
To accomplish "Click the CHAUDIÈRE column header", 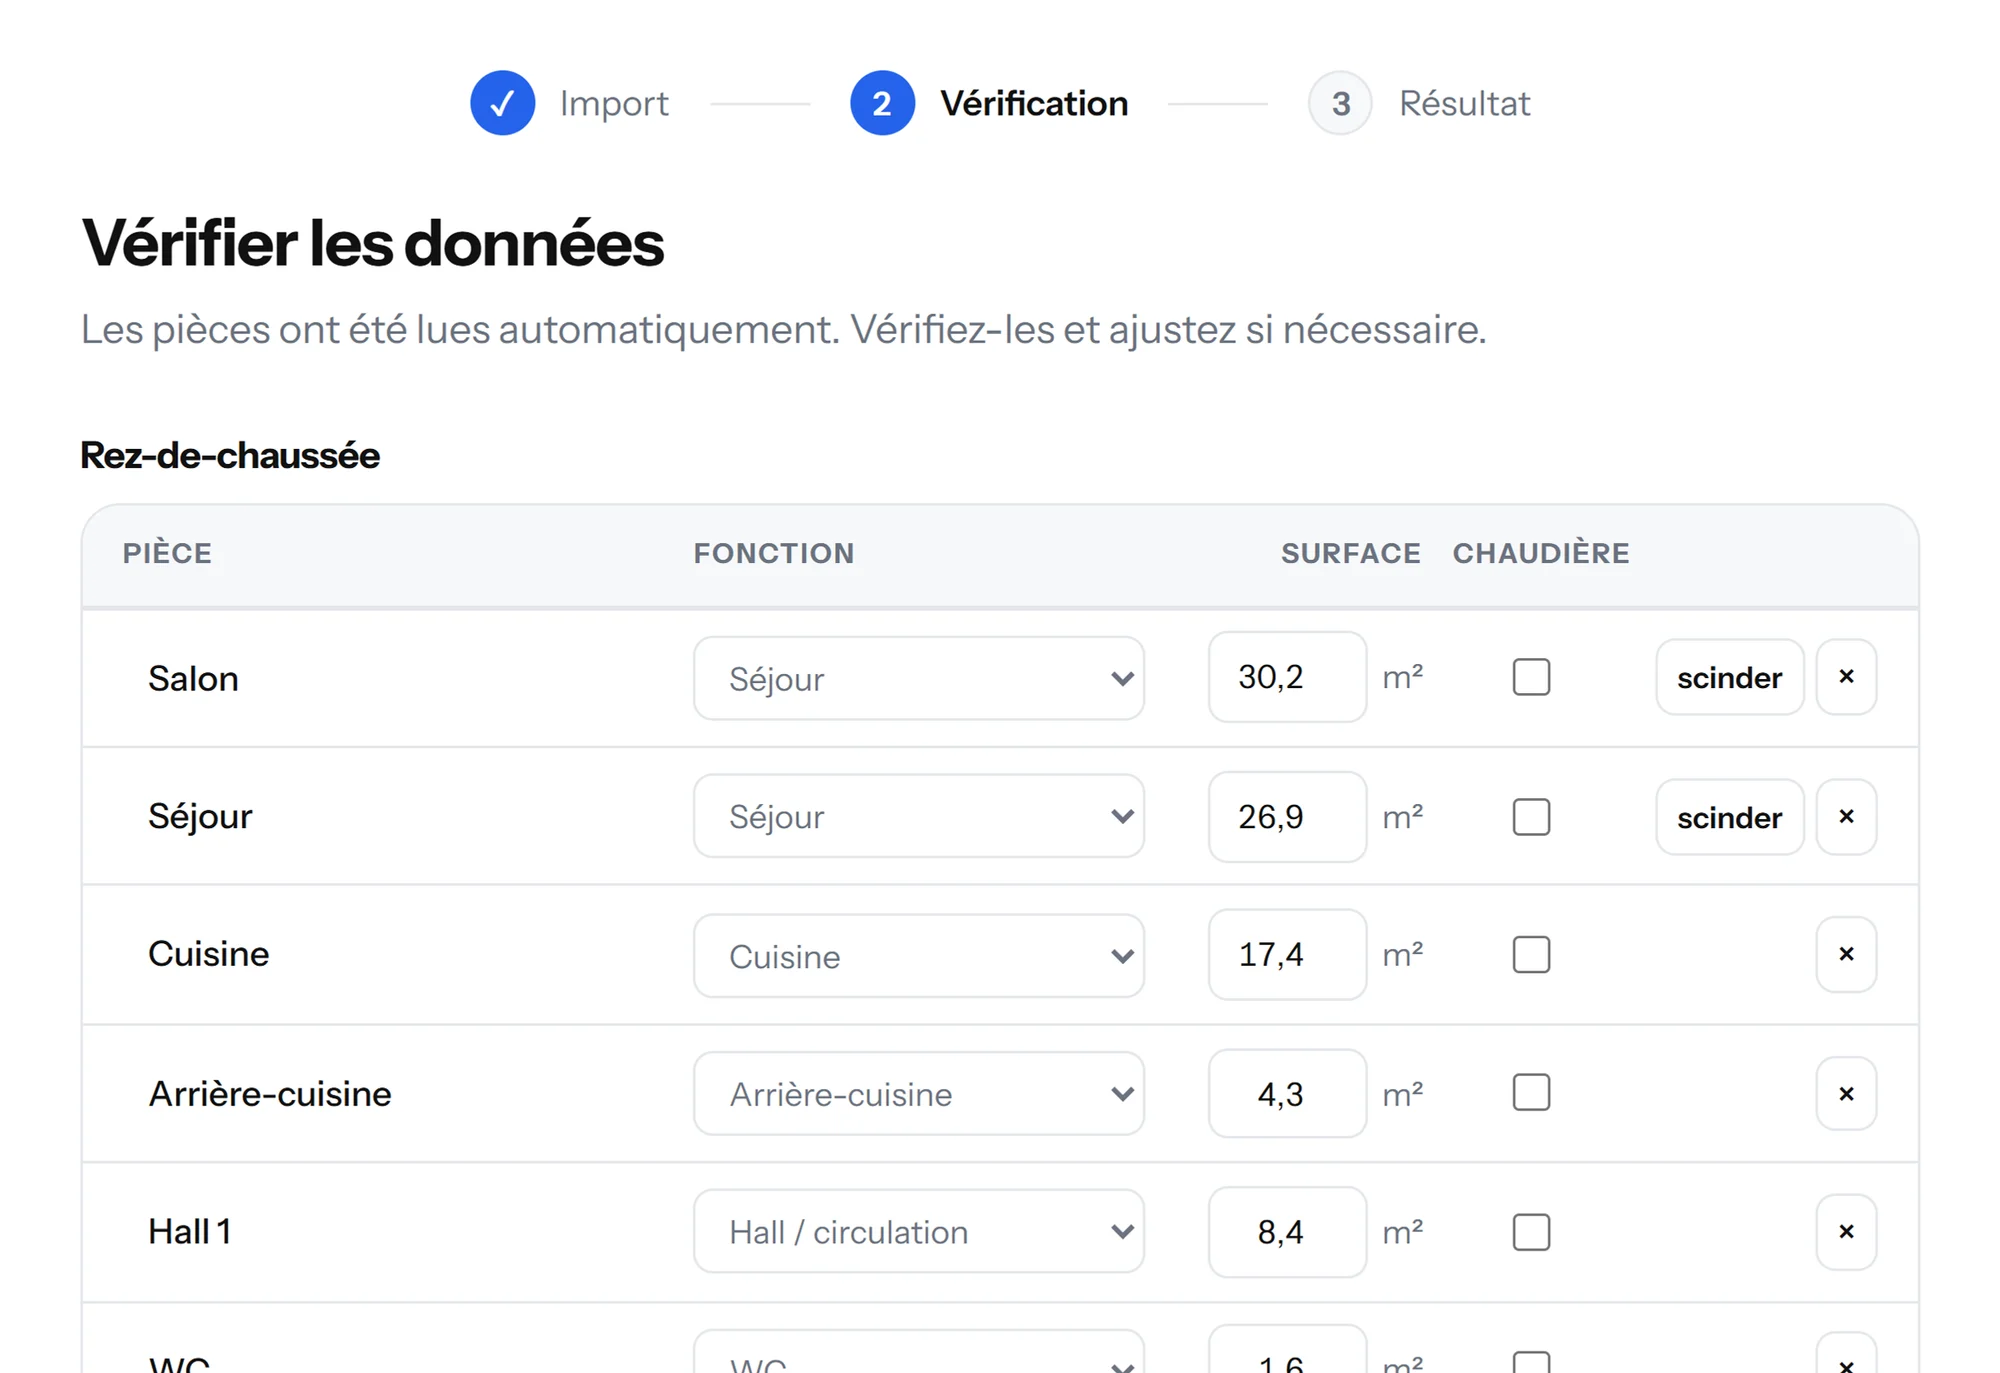I will tap(1541, 553).
